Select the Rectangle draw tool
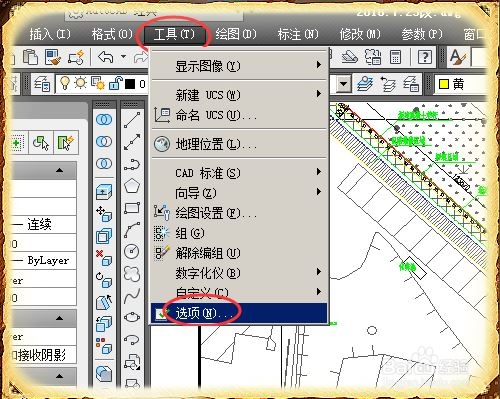500x399 pixels. coord(132,208)
